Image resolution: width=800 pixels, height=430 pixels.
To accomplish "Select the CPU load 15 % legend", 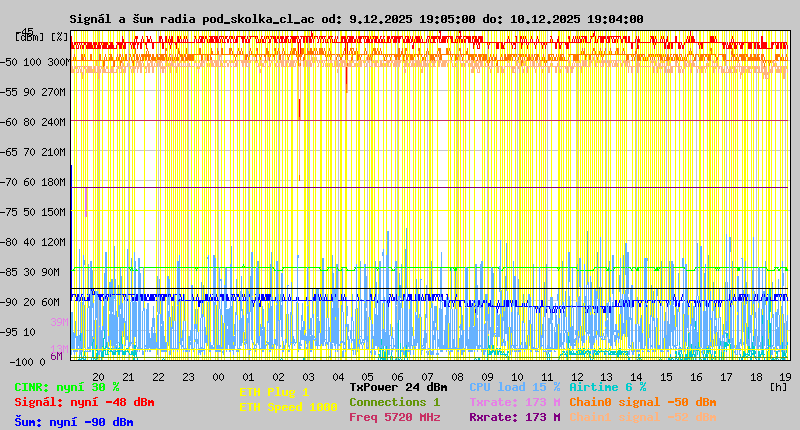I will click(514, 387).
